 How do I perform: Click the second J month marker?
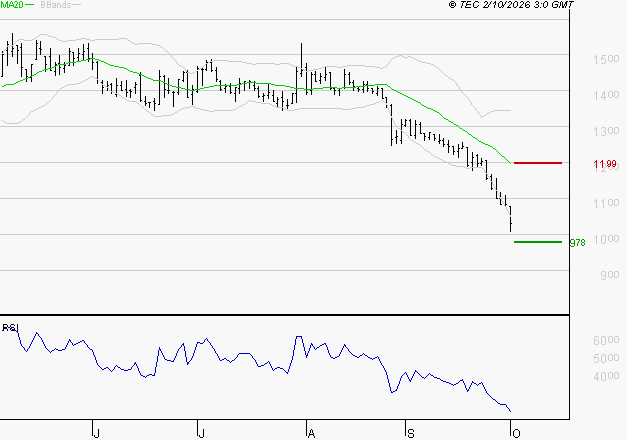point(202,433)
